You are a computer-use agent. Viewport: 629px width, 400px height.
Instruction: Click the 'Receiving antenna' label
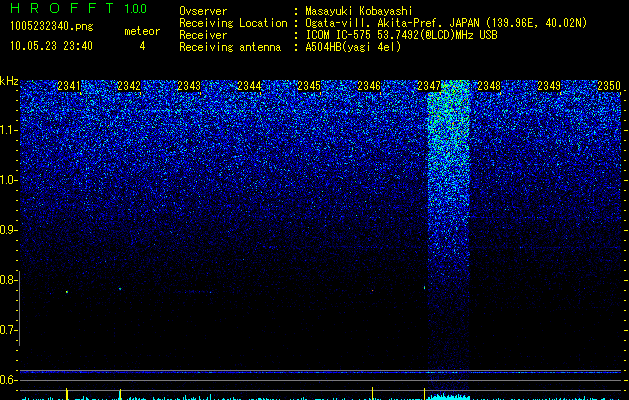[230, 47]
